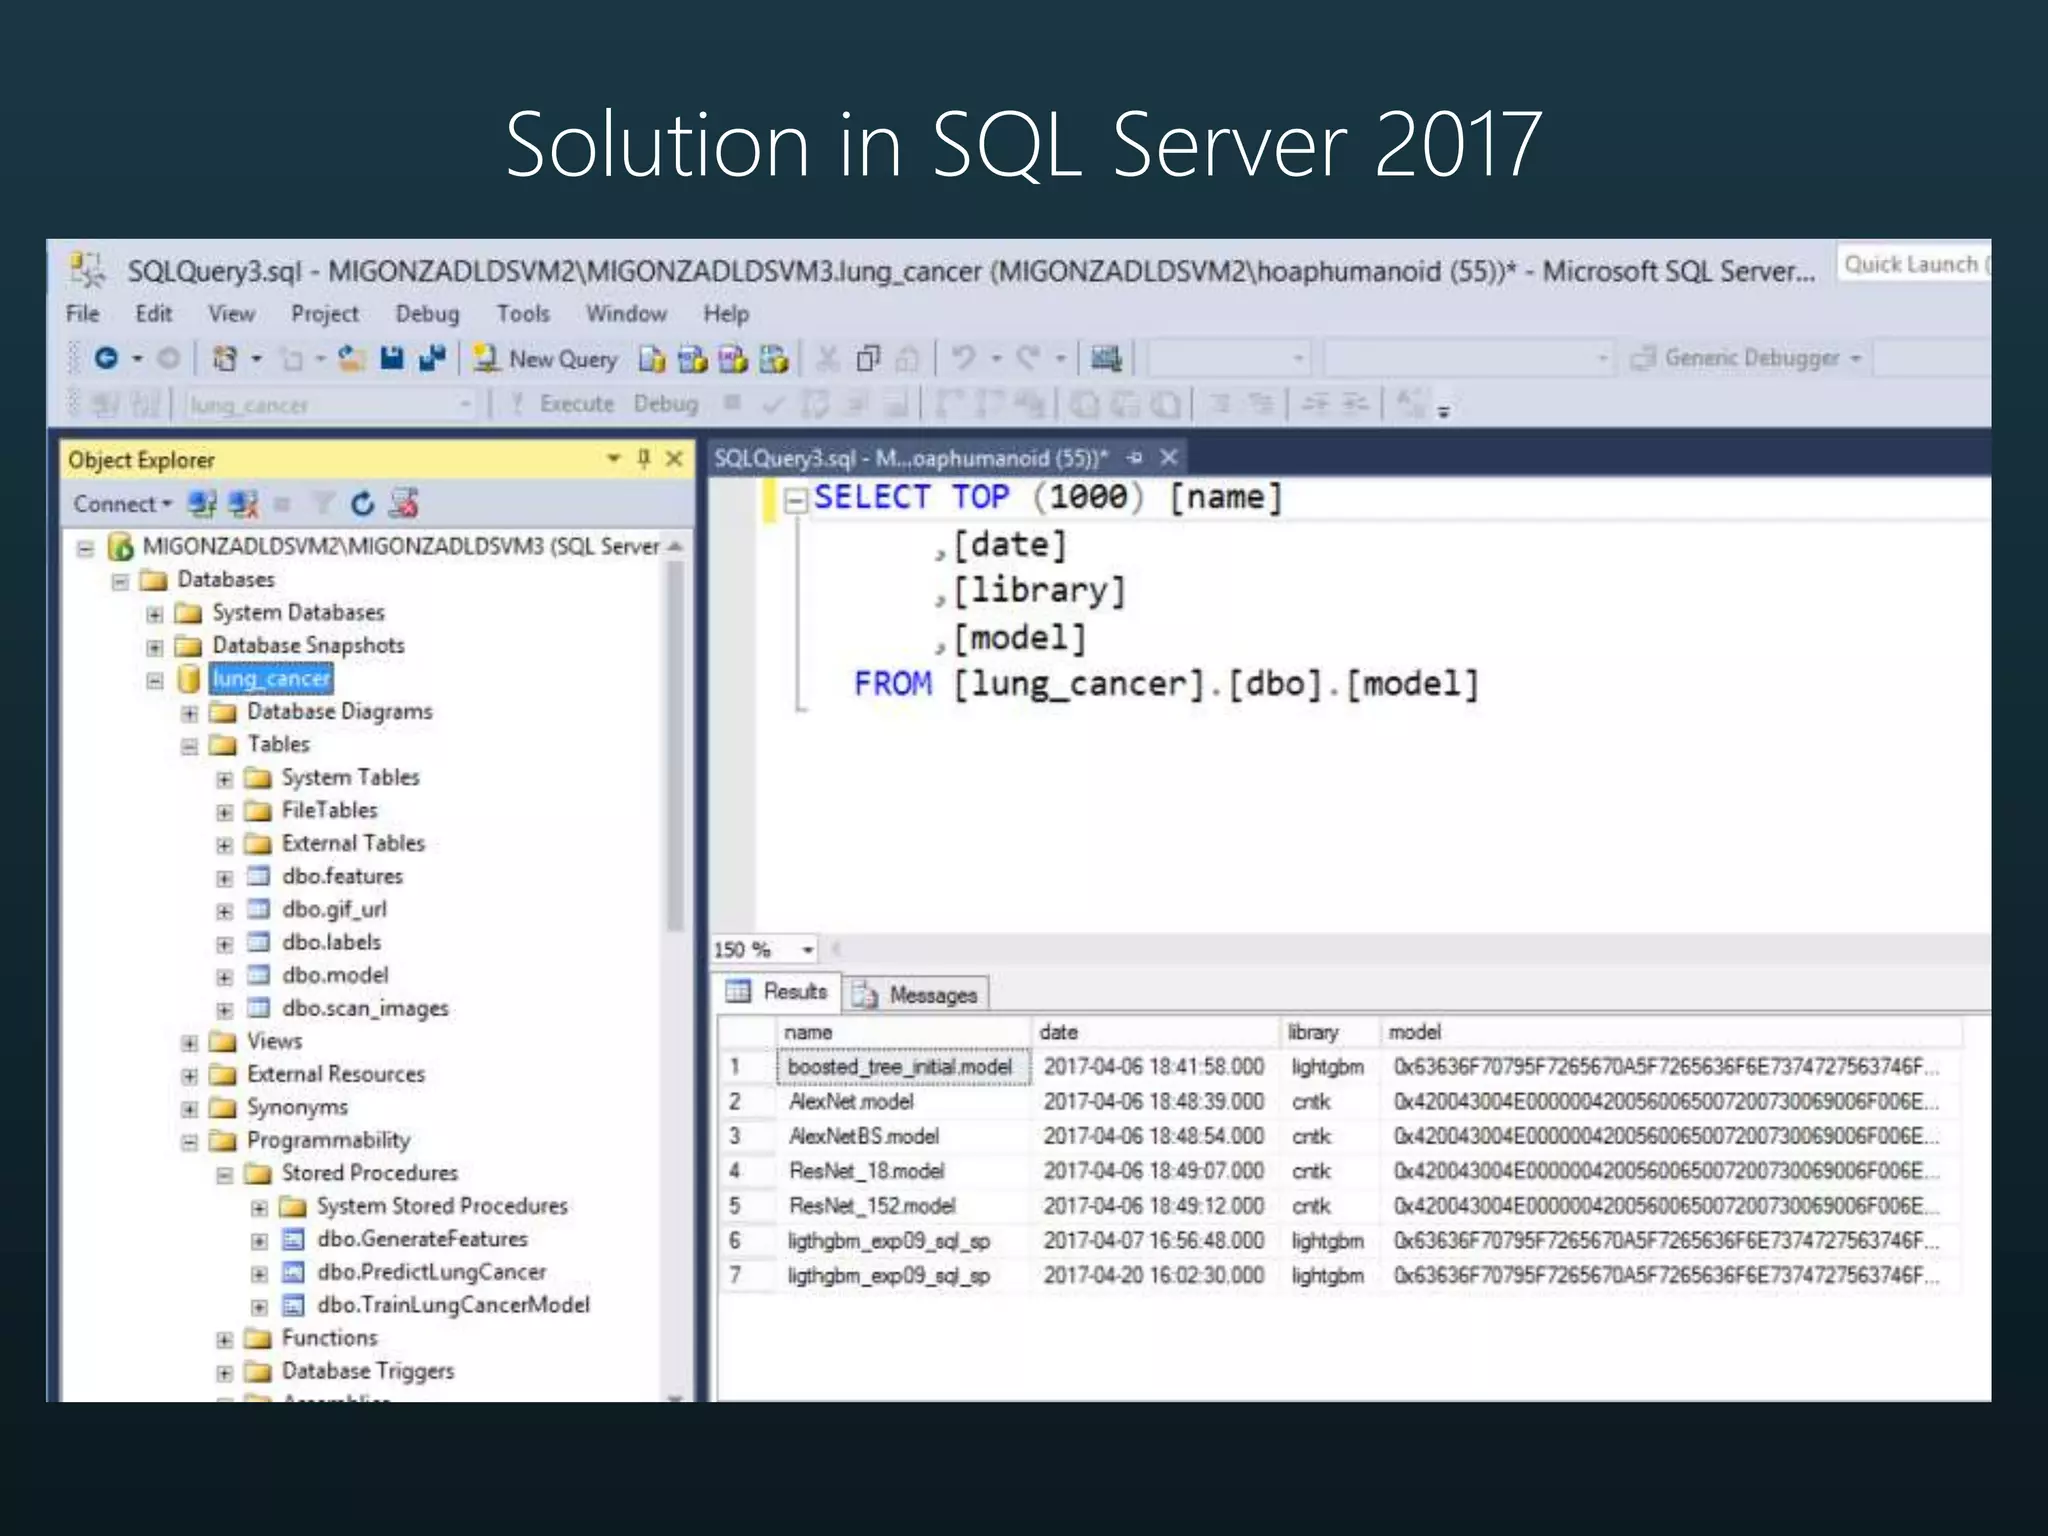Viewport: 2048px width, 1536px height.
Task: Switch to the Messages tab
Action: 916,994
